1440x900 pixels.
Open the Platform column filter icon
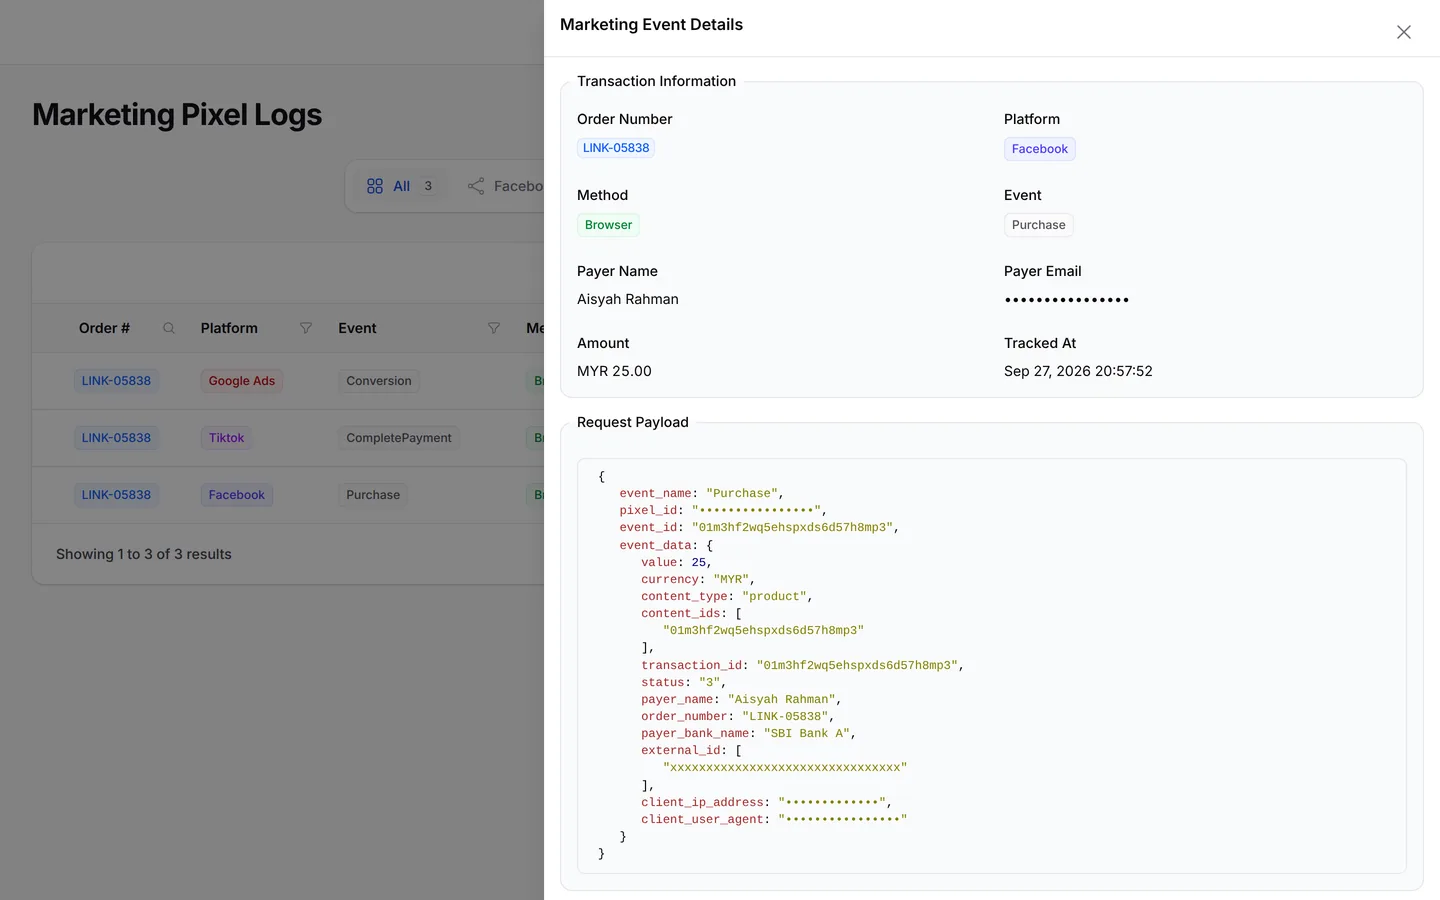point(306,328)
